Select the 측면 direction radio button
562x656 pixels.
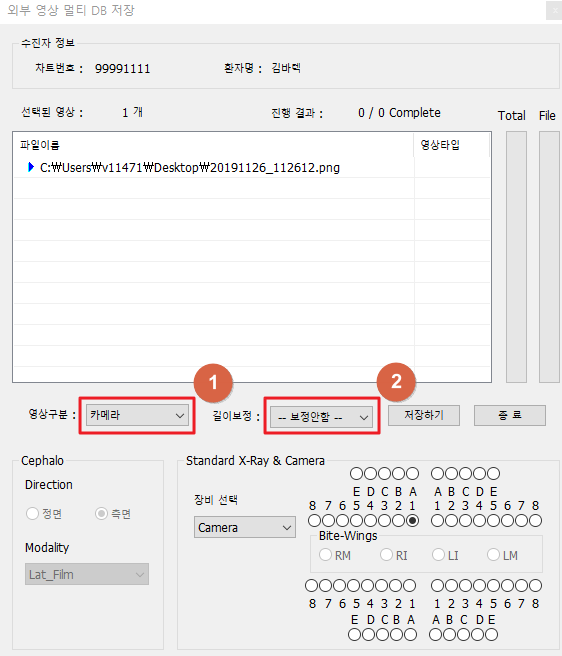tap(101, 513)
